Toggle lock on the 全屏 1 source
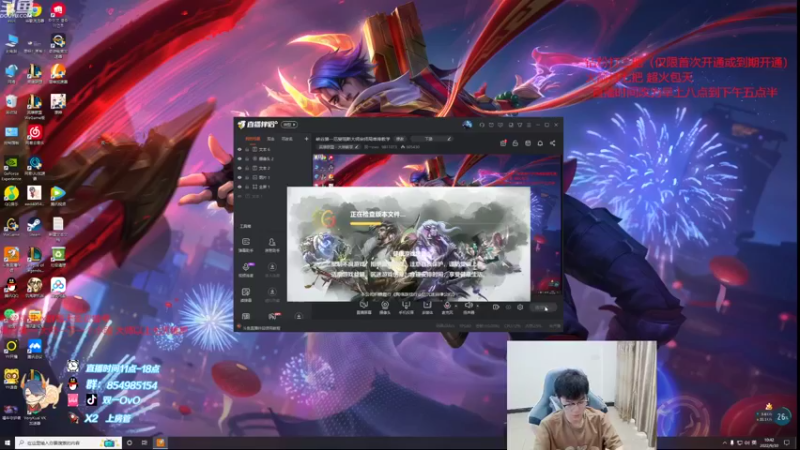The image size is (800, 450). [247, 187]
